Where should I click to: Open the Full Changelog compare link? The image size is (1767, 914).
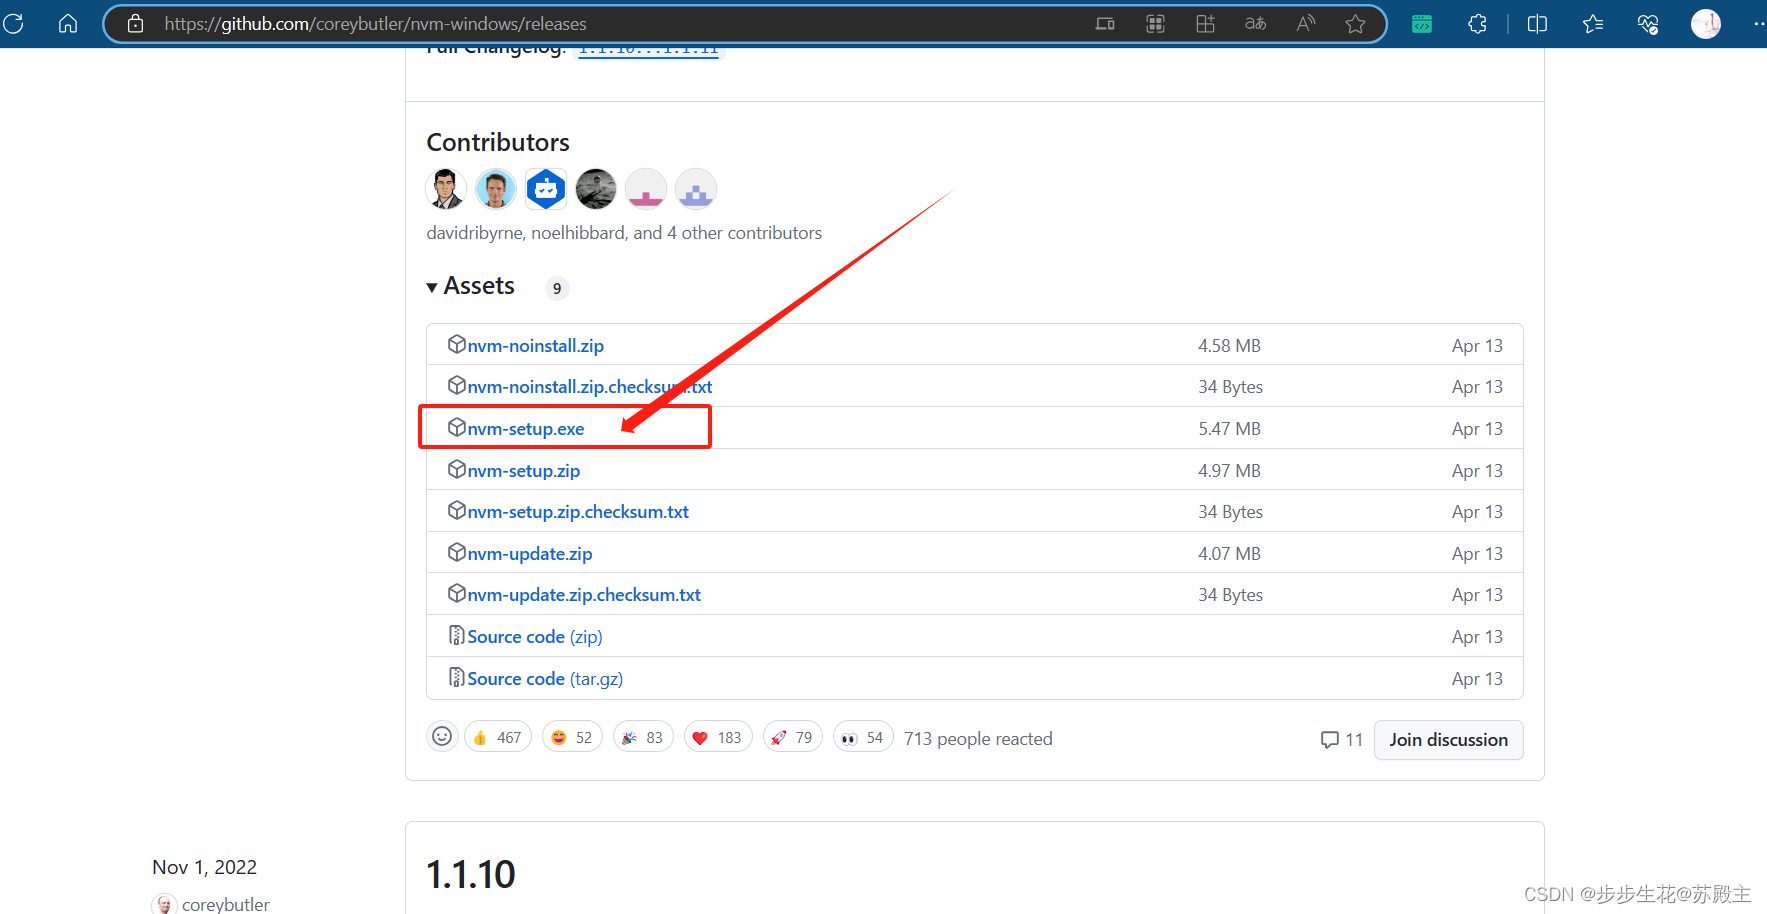648,51
